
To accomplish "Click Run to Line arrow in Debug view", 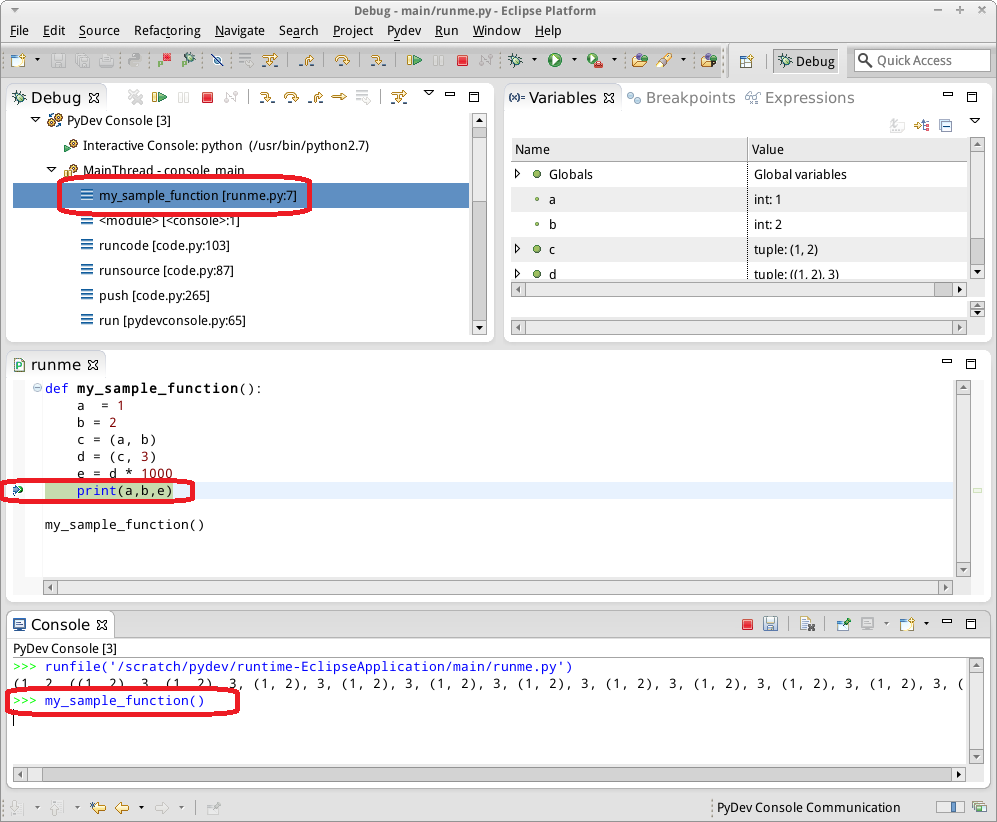I will pyautogui.click(x=339, y=97).
